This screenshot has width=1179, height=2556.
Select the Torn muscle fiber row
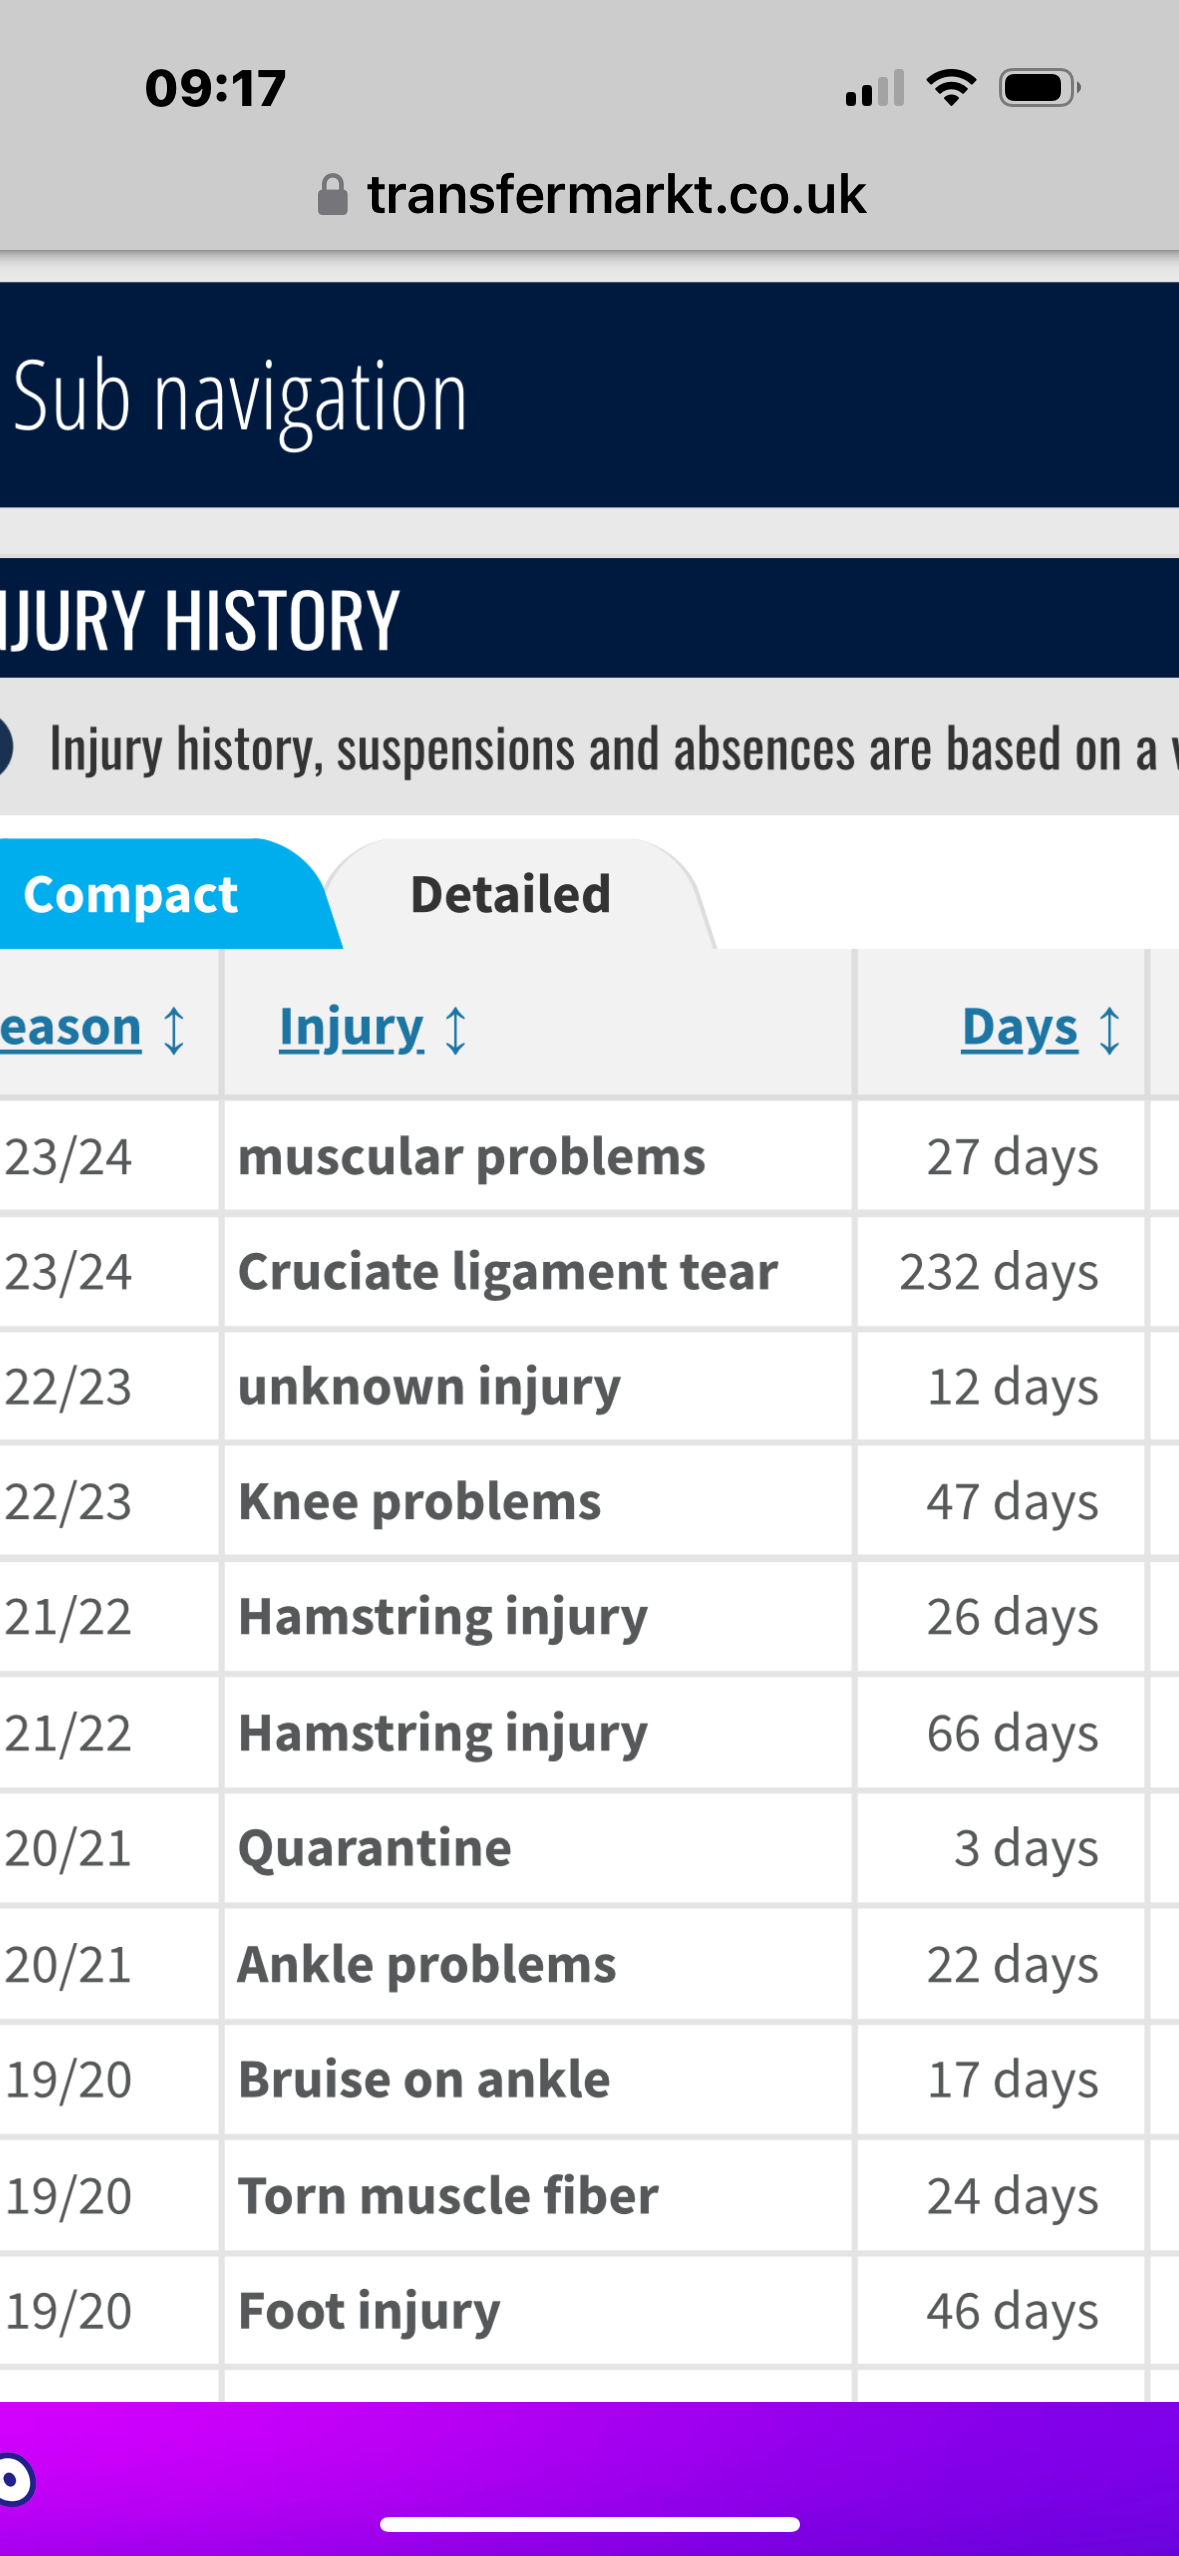(x=589, y=2196)
